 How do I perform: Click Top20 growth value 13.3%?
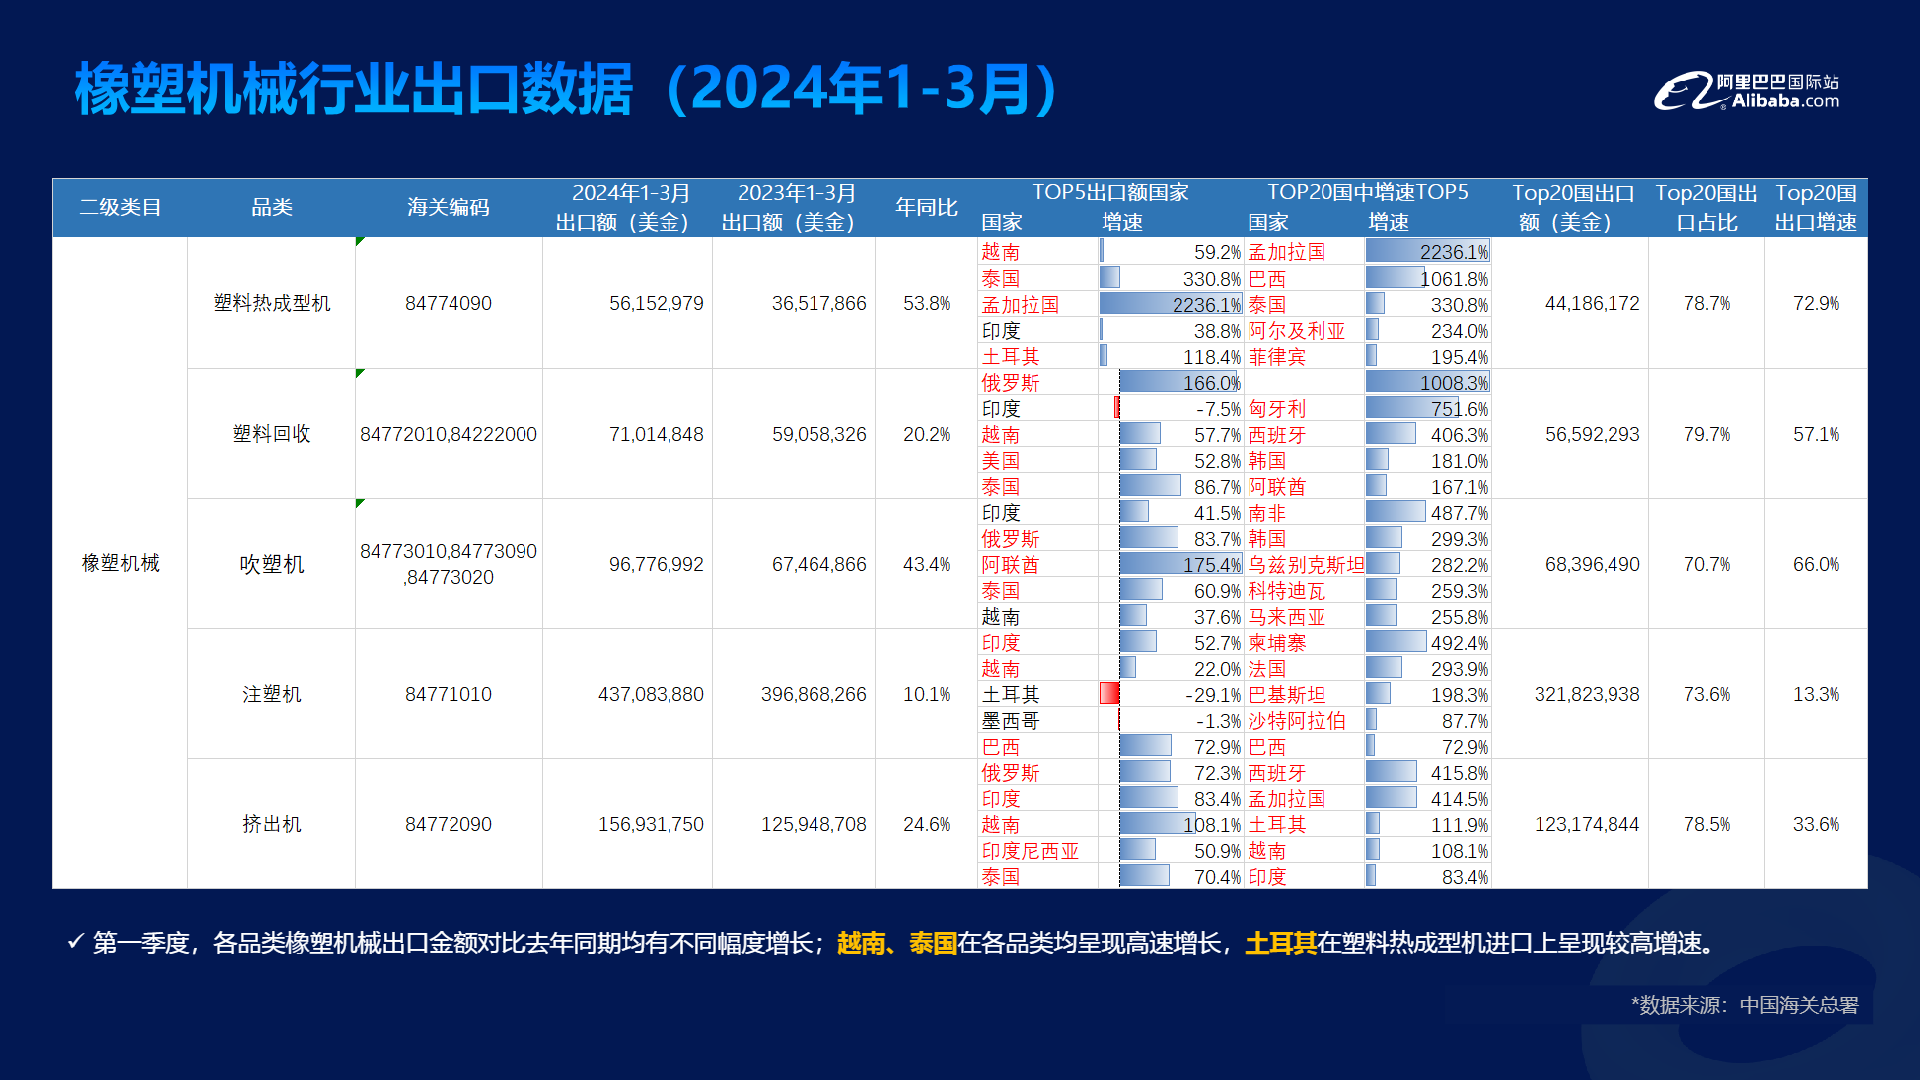1816,694
